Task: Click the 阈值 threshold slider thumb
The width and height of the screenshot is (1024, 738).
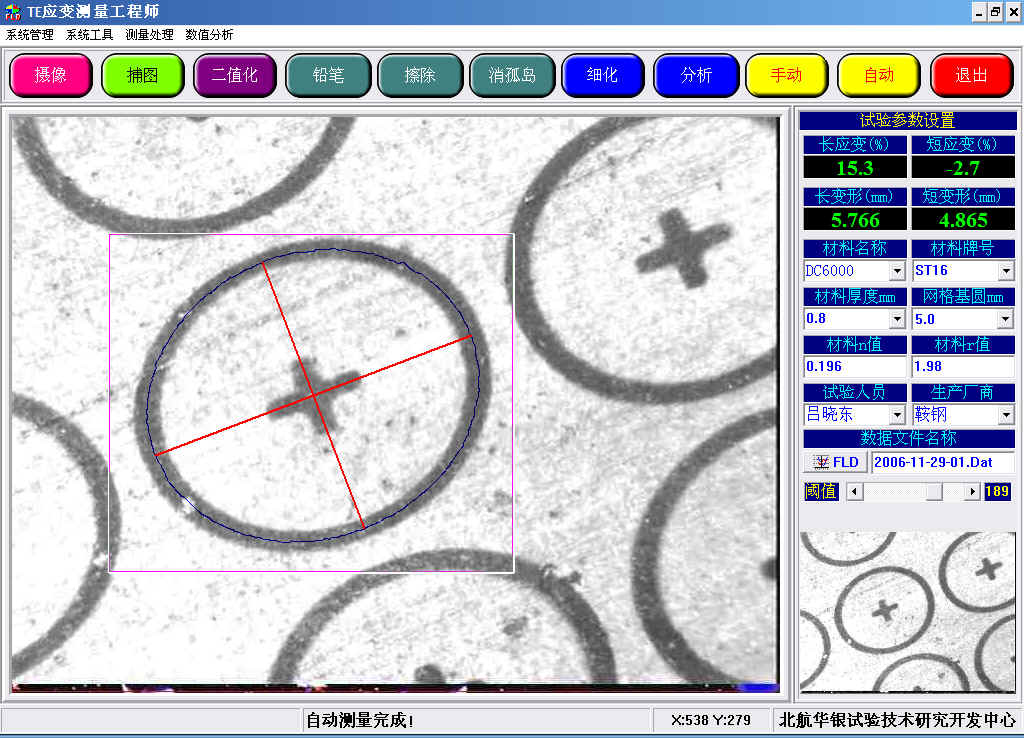Action: 935,491
